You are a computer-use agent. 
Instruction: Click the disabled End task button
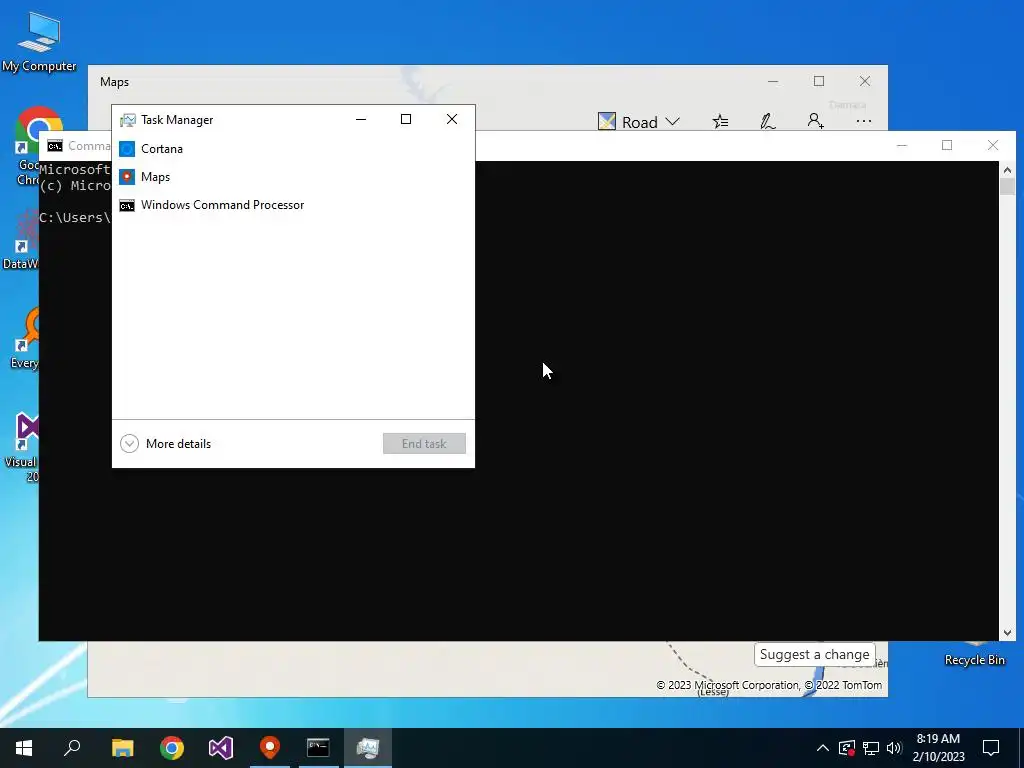click(424, 443)
